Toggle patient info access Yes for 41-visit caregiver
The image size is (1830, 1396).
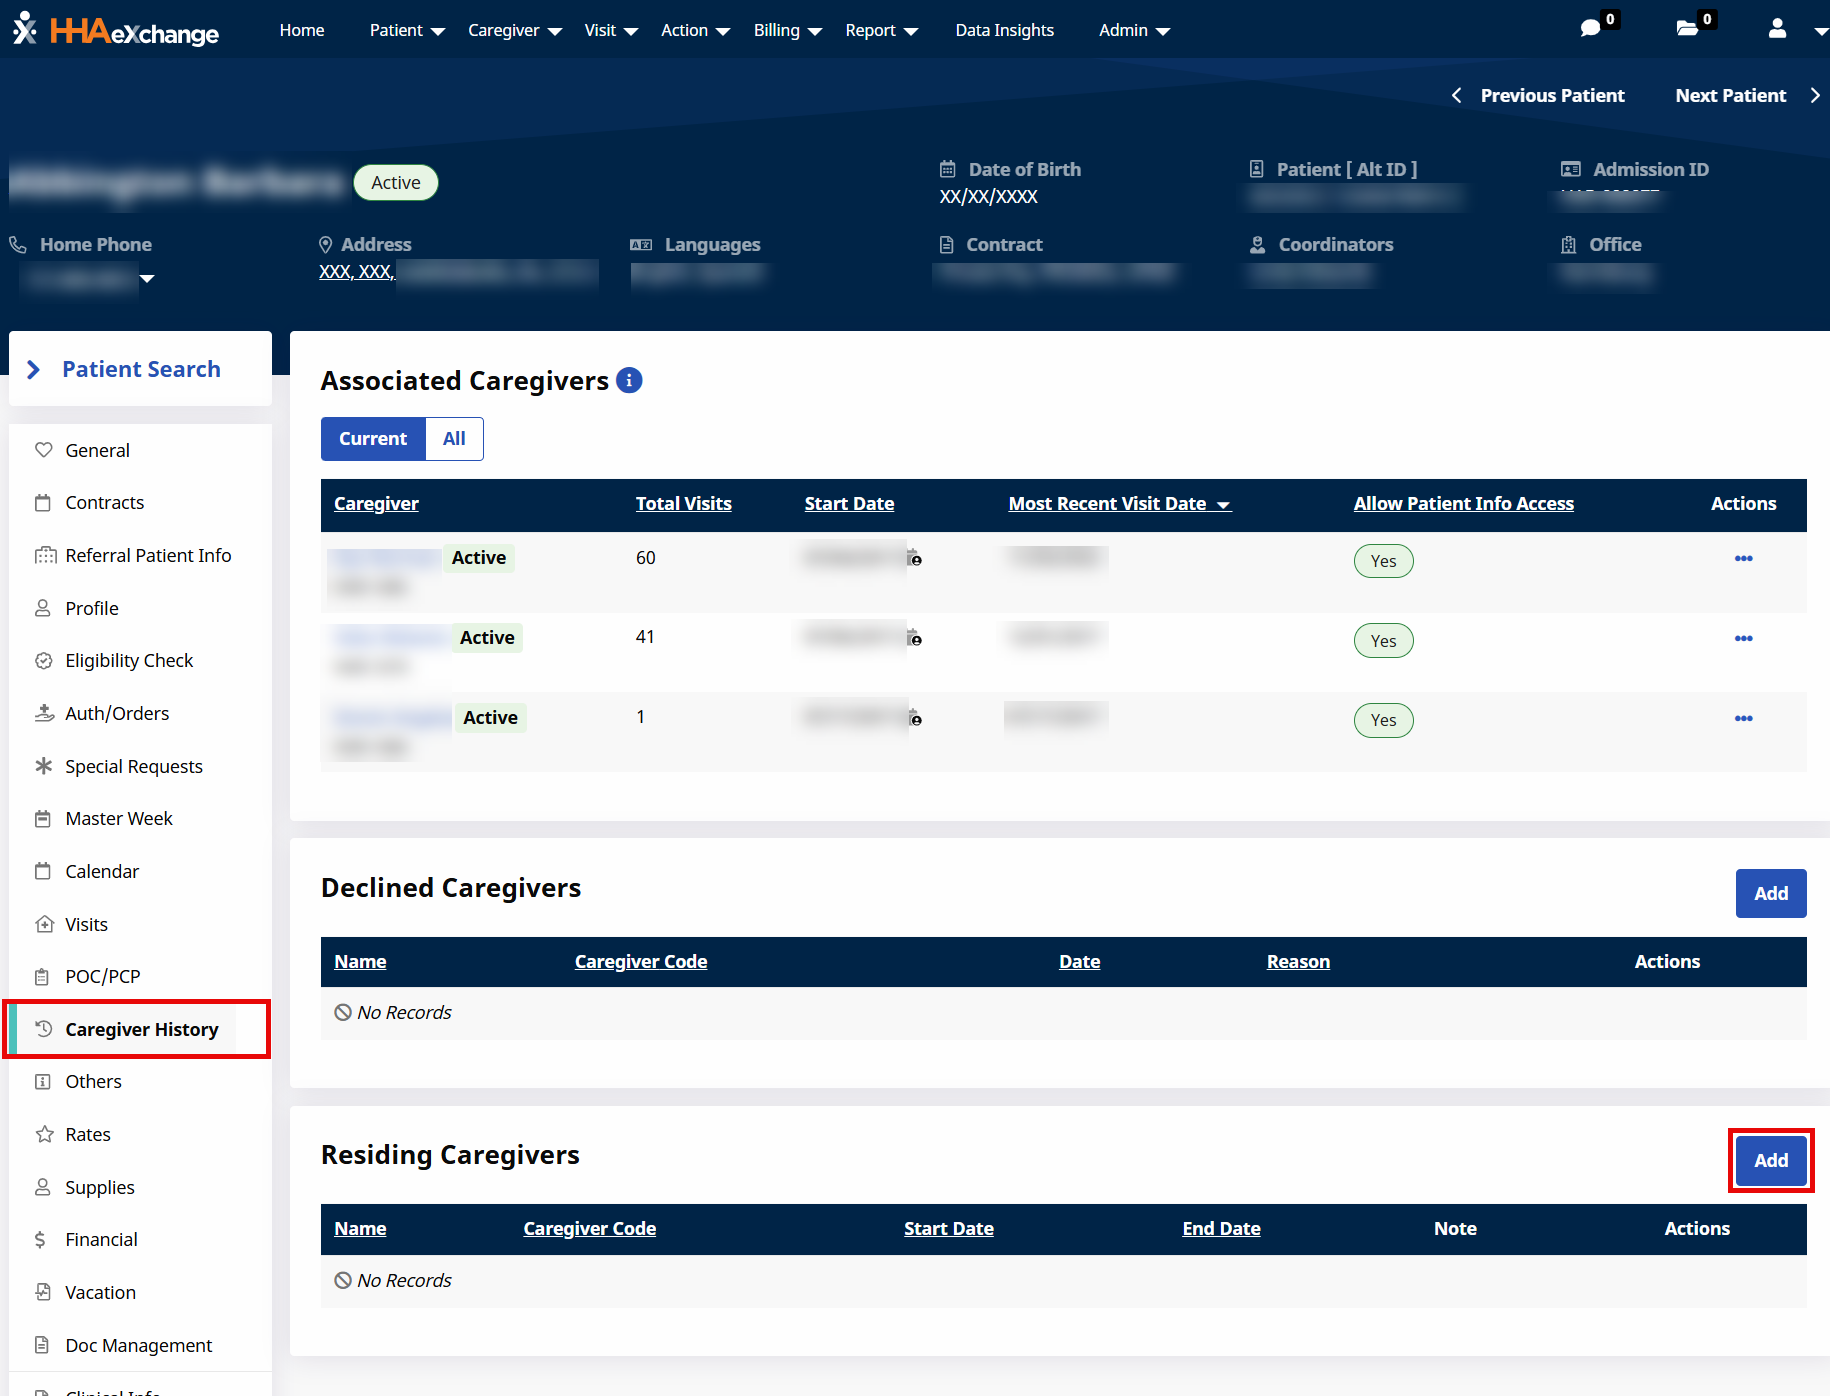tap(1384, 641)
